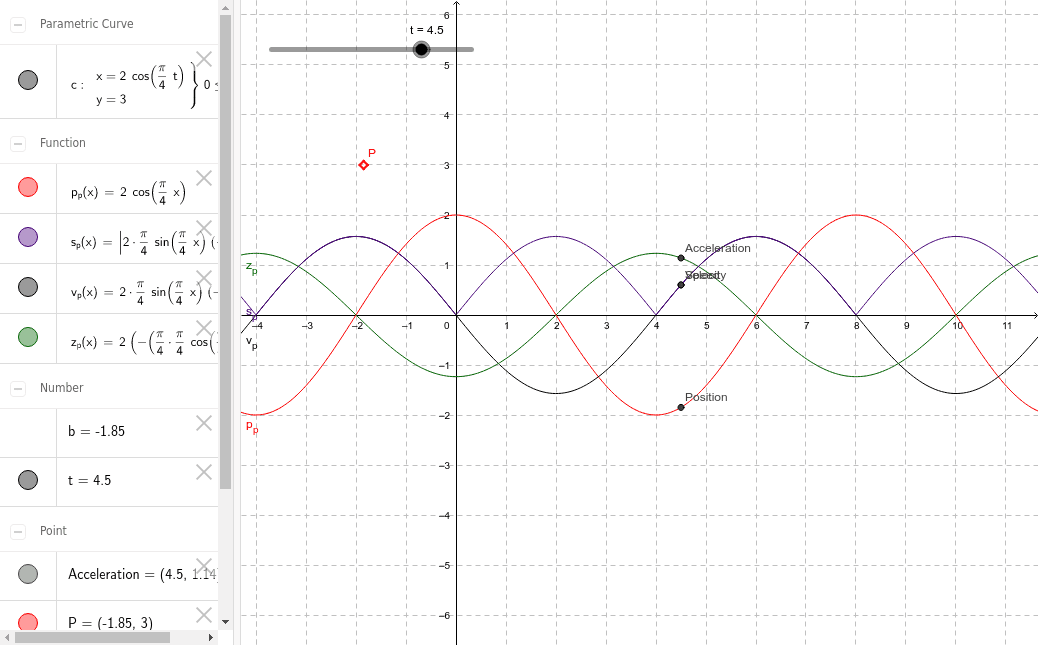This screenshot has width=1040, height=647.
Task: Select the Acceleration point on green curve
Action: (x=681, y=258)
